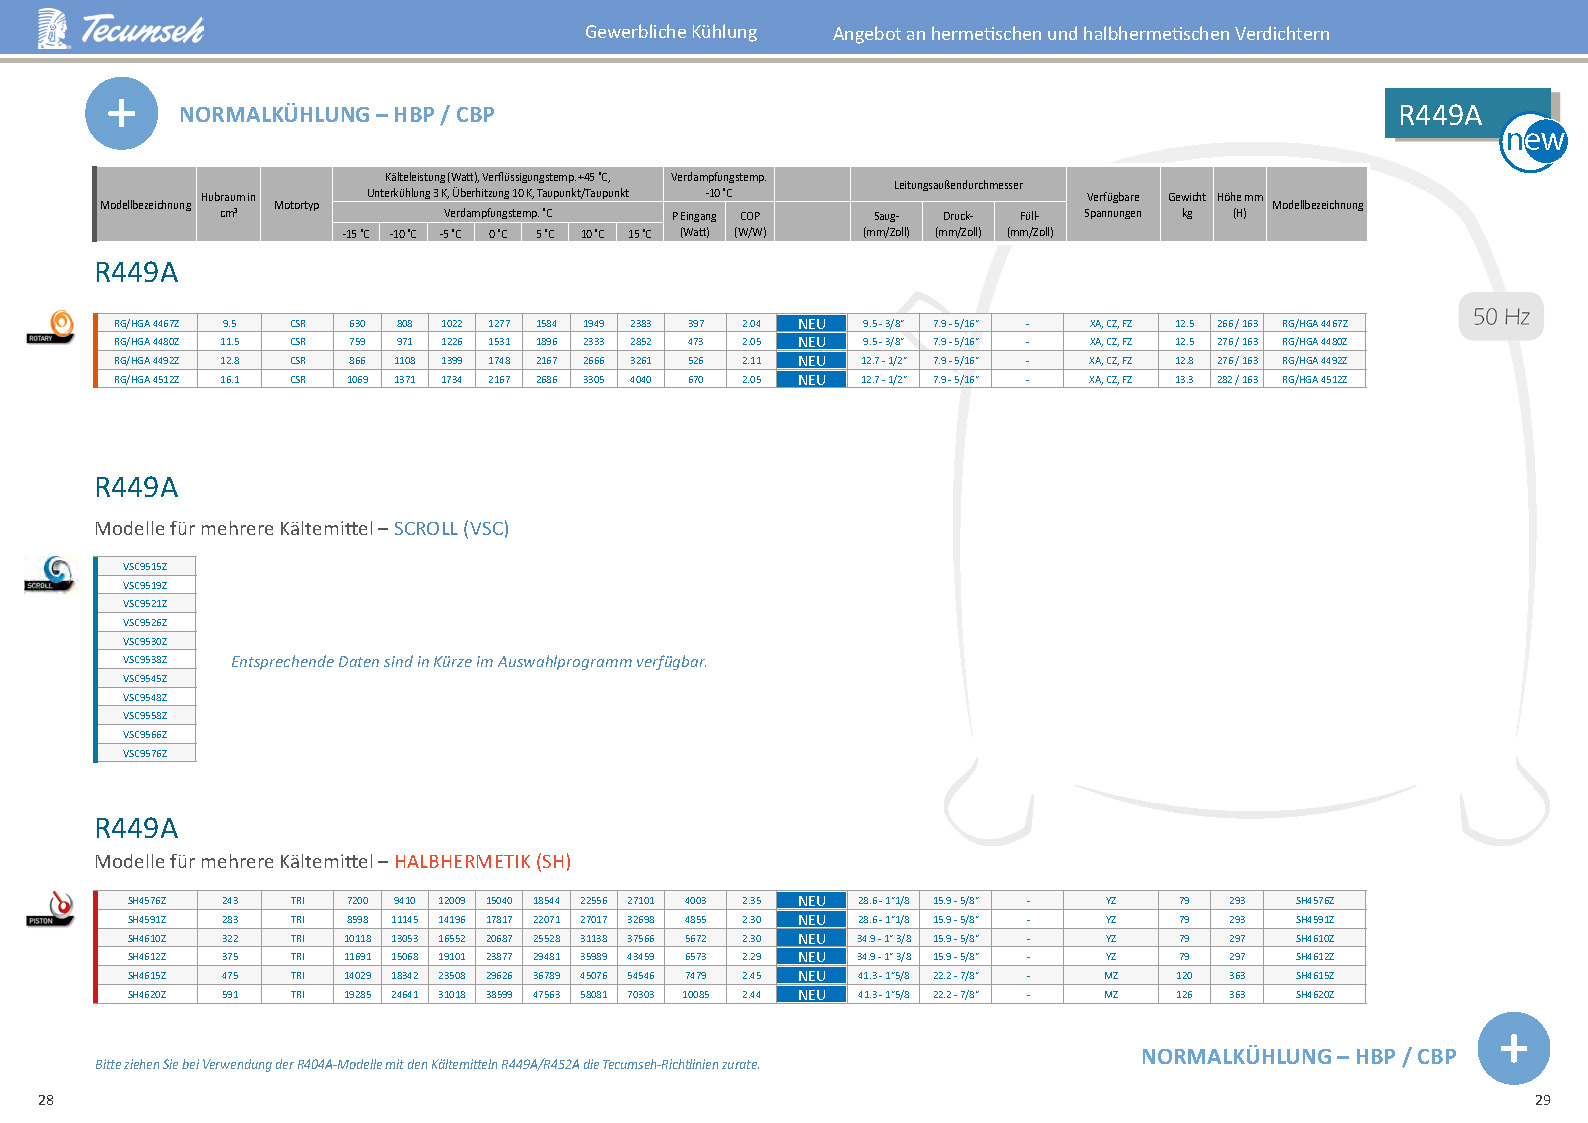Click the SCROLL (VSC) heading link
The width and height of the screenshot is (1588, 1123).
[x=451, y=529]
